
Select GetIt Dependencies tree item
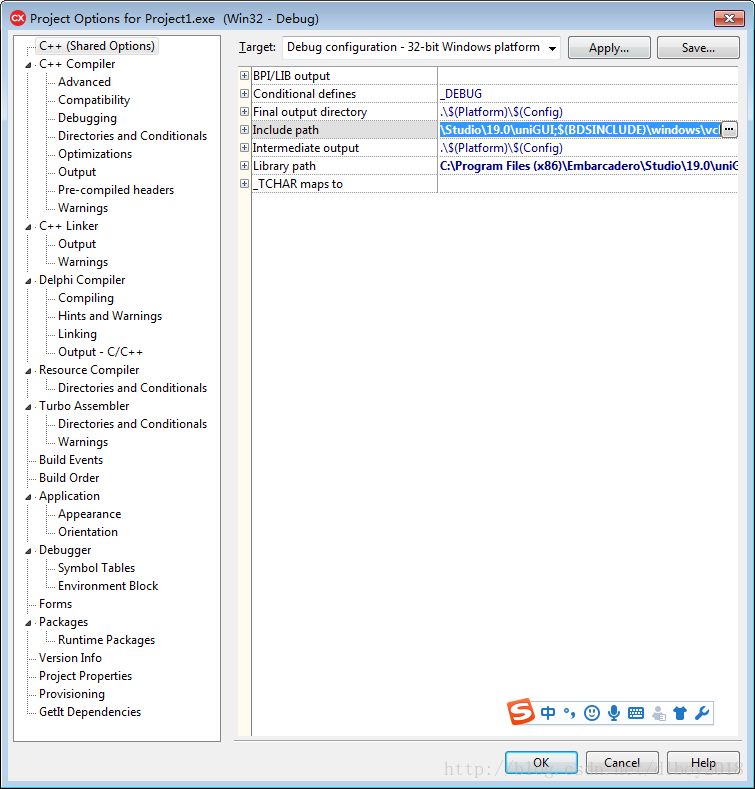click(x=90, y=712)
